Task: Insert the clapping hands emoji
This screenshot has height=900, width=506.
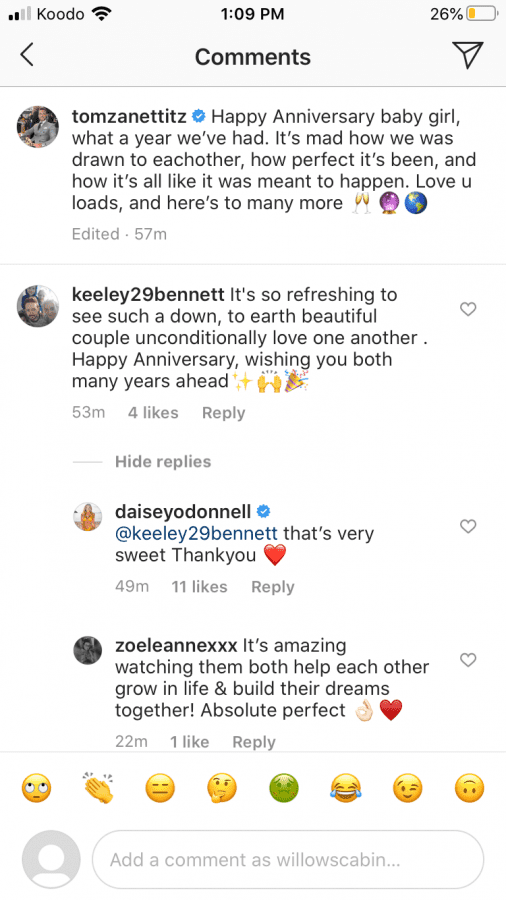Action: (x=98, y=788)
